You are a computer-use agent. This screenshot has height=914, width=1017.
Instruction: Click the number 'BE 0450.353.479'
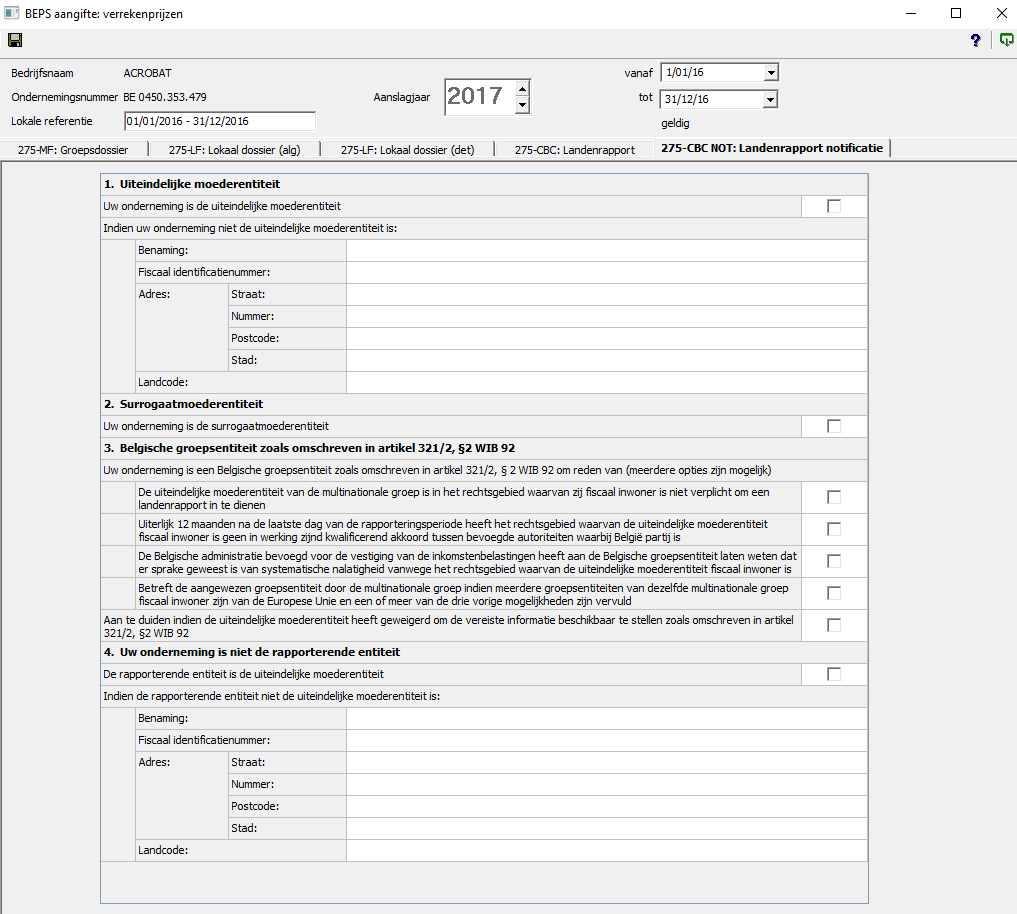tap(165, 97)
